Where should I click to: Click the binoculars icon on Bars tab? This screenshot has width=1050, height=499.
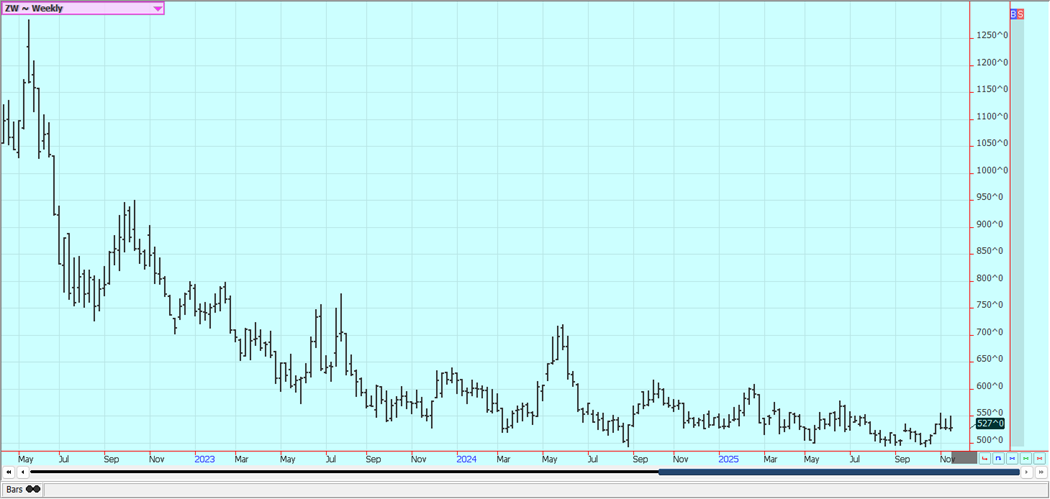[33, 489]
